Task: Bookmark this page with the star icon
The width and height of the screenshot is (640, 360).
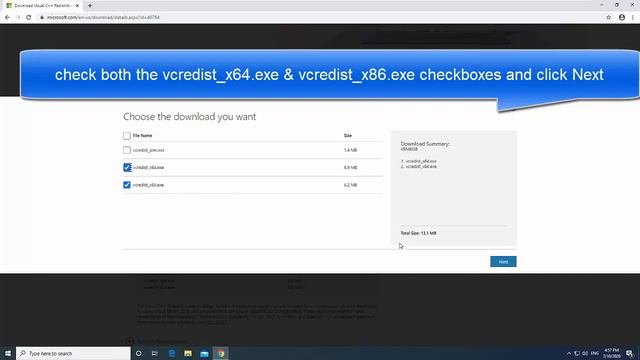Action: tap(609, 18)
